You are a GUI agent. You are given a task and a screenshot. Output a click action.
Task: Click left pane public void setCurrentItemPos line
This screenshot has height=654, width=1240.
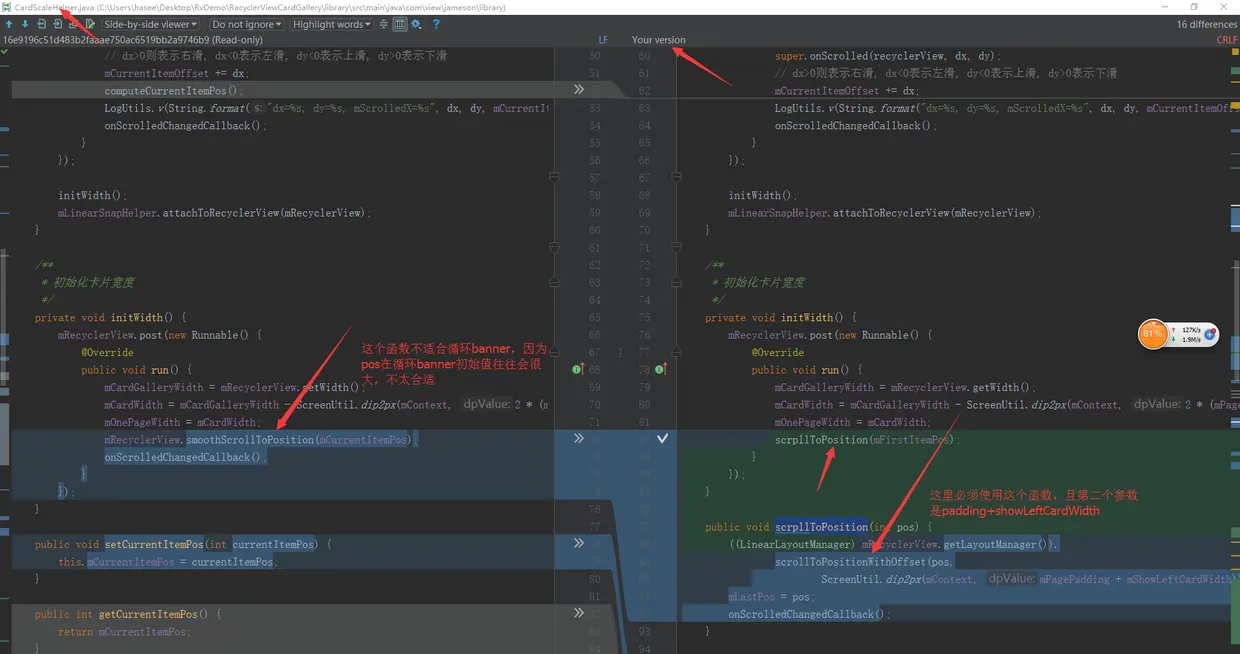pyautogui.click(x=183, y=544)
